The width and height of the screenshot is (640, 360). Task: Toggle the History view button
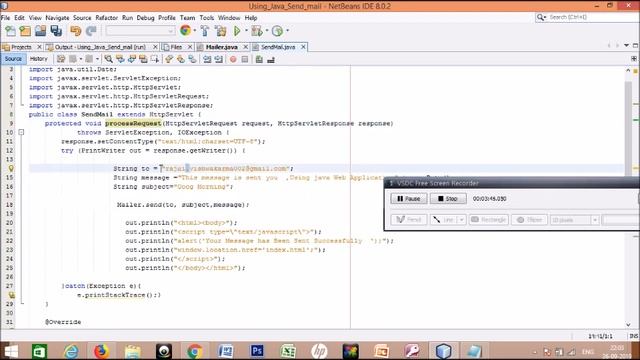coord(39,59)
